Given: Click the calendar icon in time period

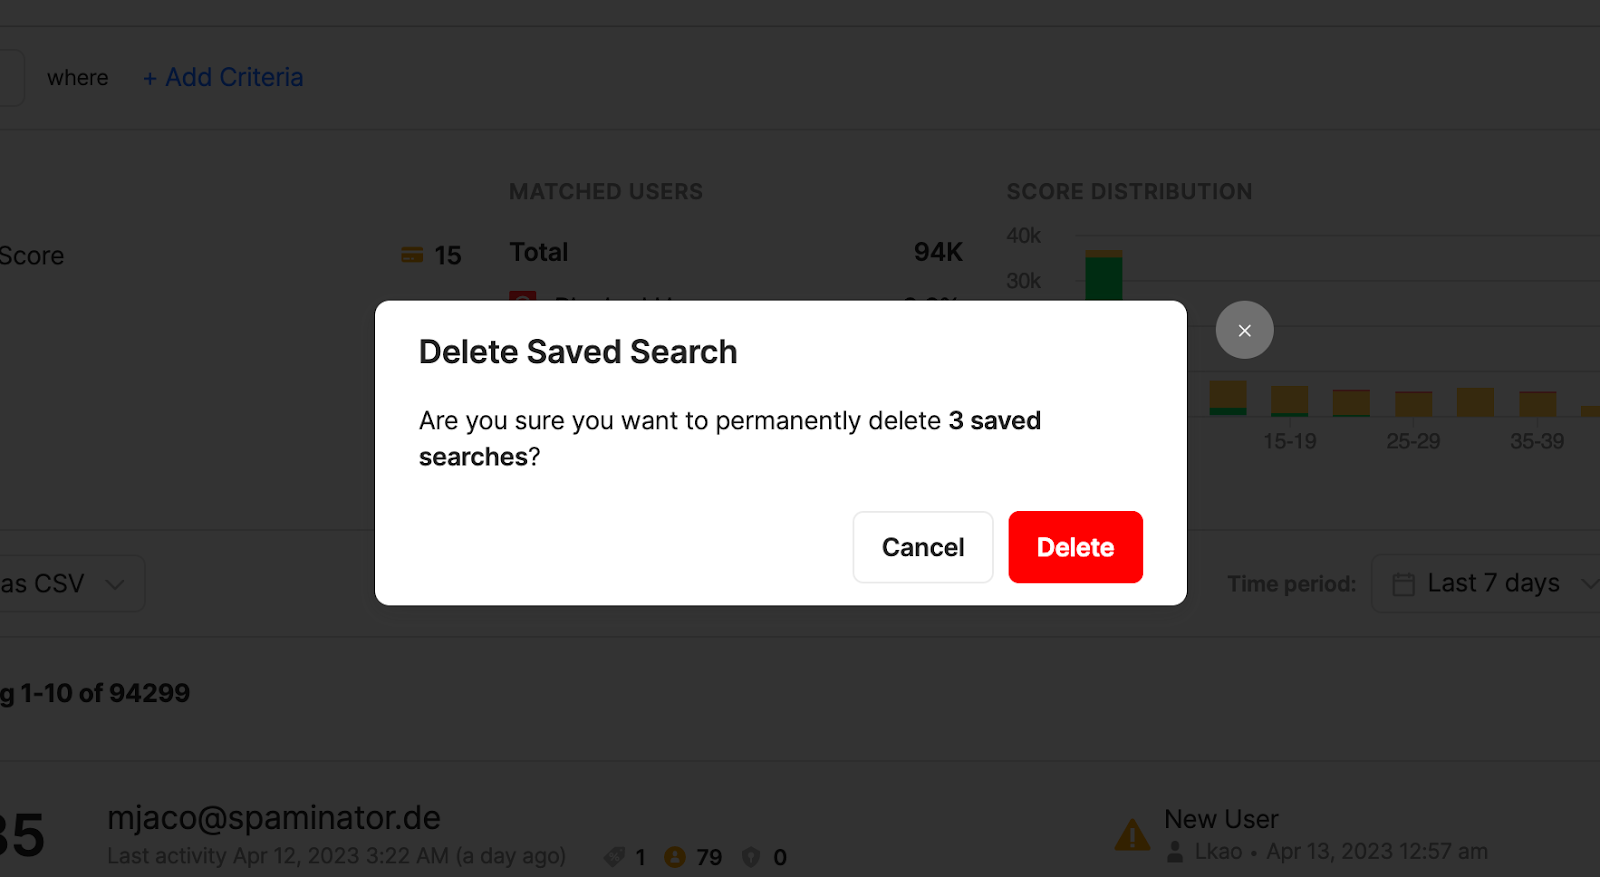Looking at the screenshot, I should click(1403, 584).
